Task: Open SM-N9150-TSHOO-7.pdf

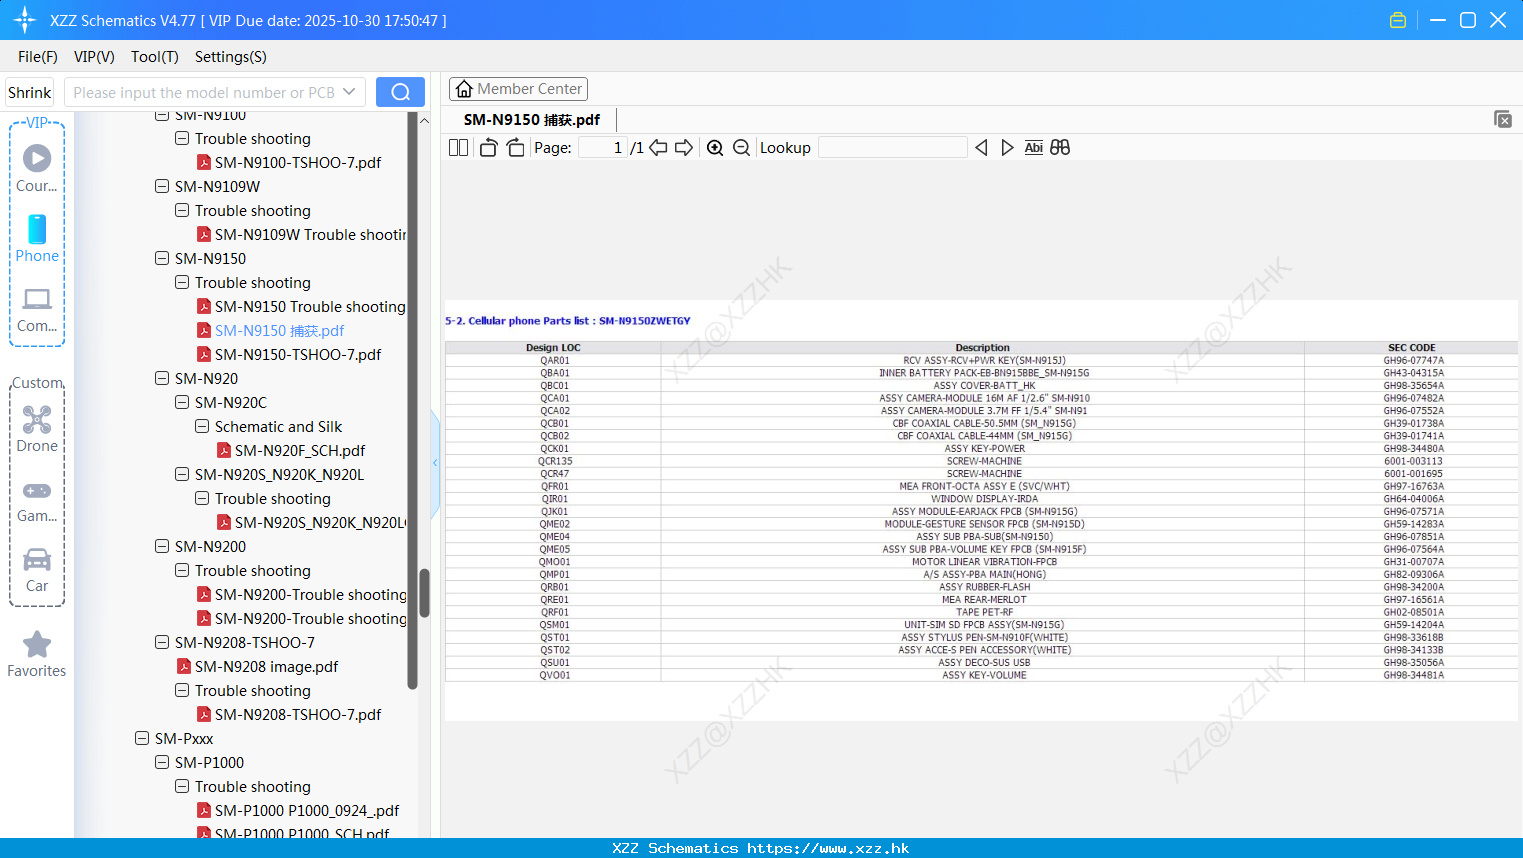Action: click(298, 354)
